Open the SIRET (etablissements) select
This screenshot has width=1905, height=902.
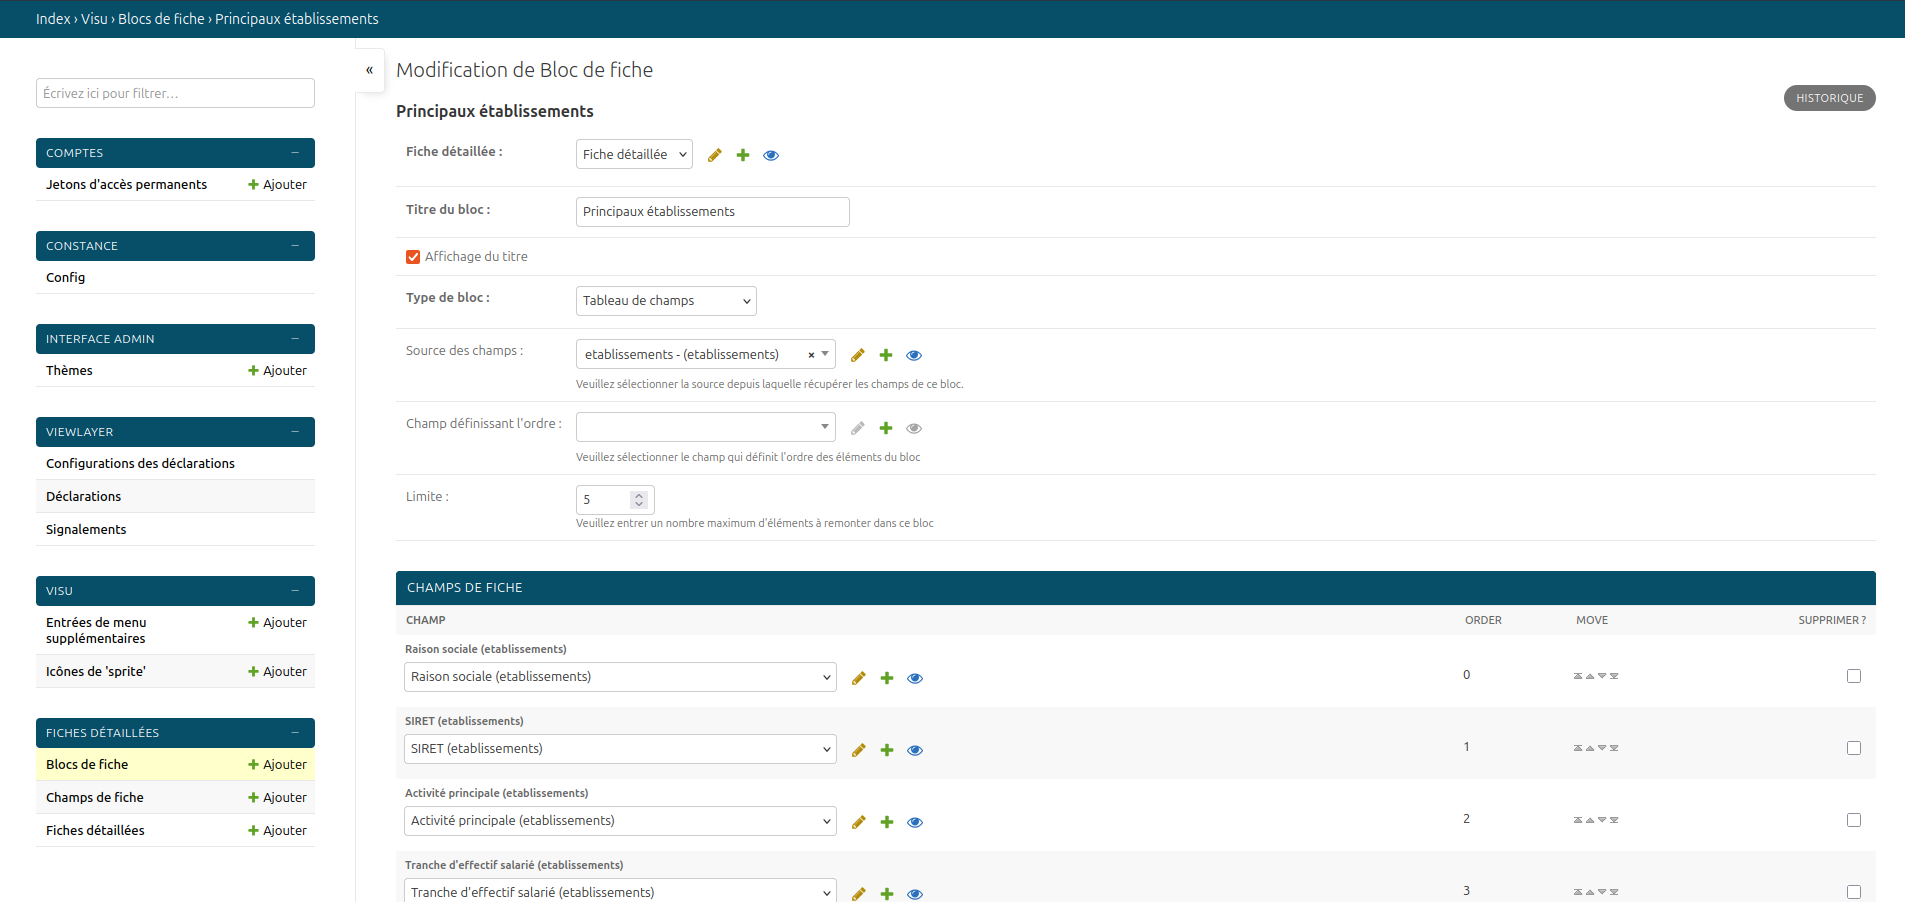[x=620, y=749]
